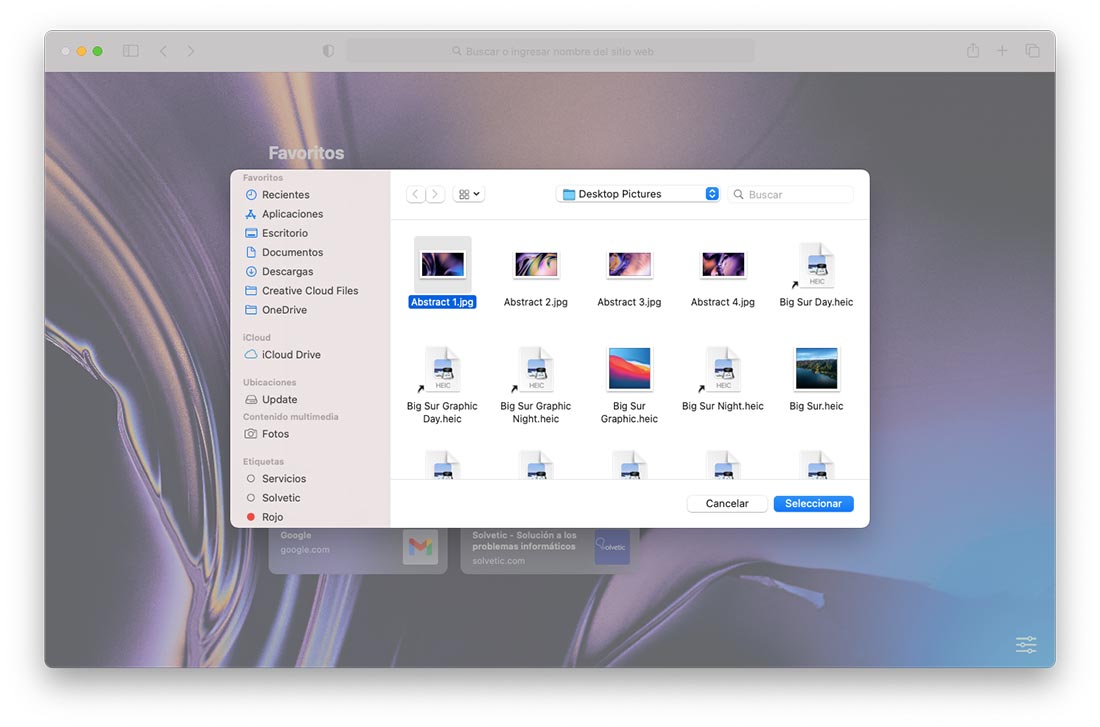Select Big Sur Graphic Night.heic file

536,385
